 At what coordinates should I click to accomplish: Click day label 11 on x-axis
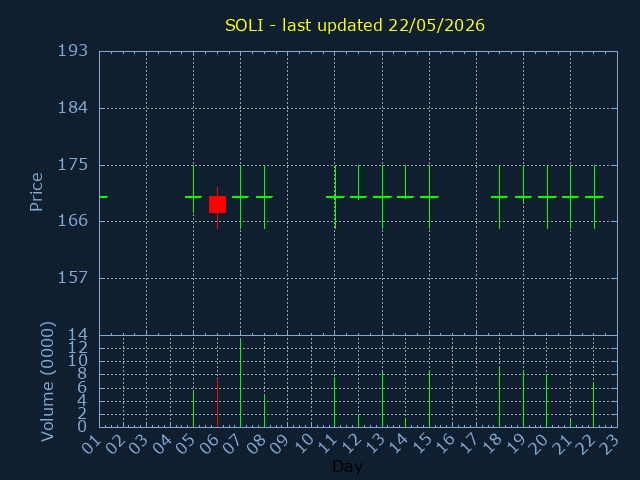[327, 443]
